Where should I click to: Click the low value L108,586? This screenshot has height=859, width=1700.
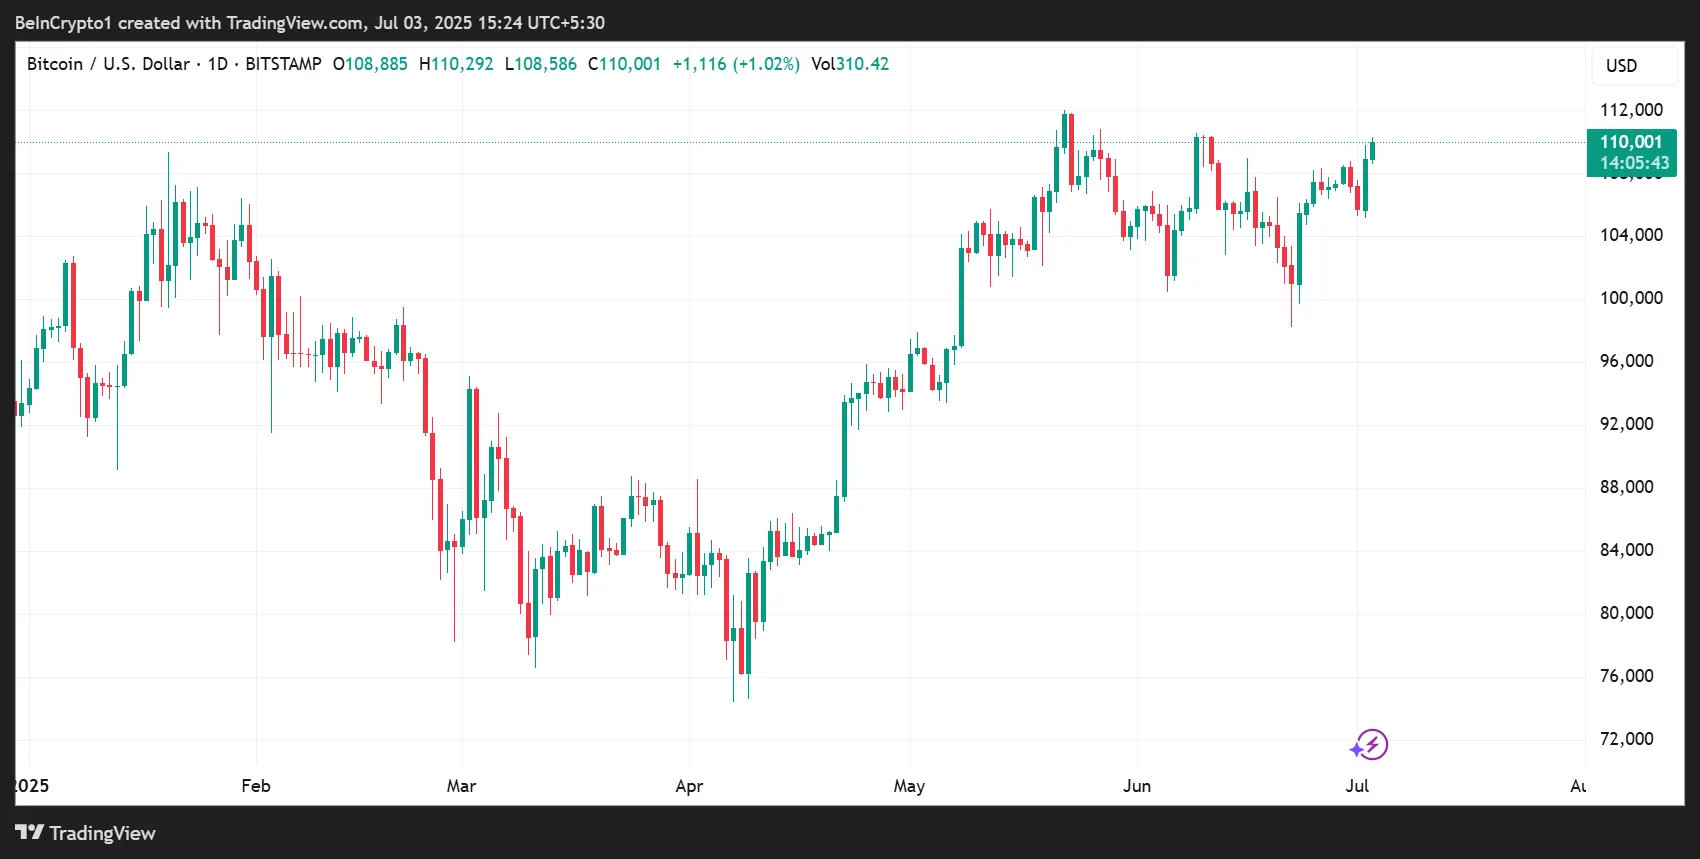(541, 64)
